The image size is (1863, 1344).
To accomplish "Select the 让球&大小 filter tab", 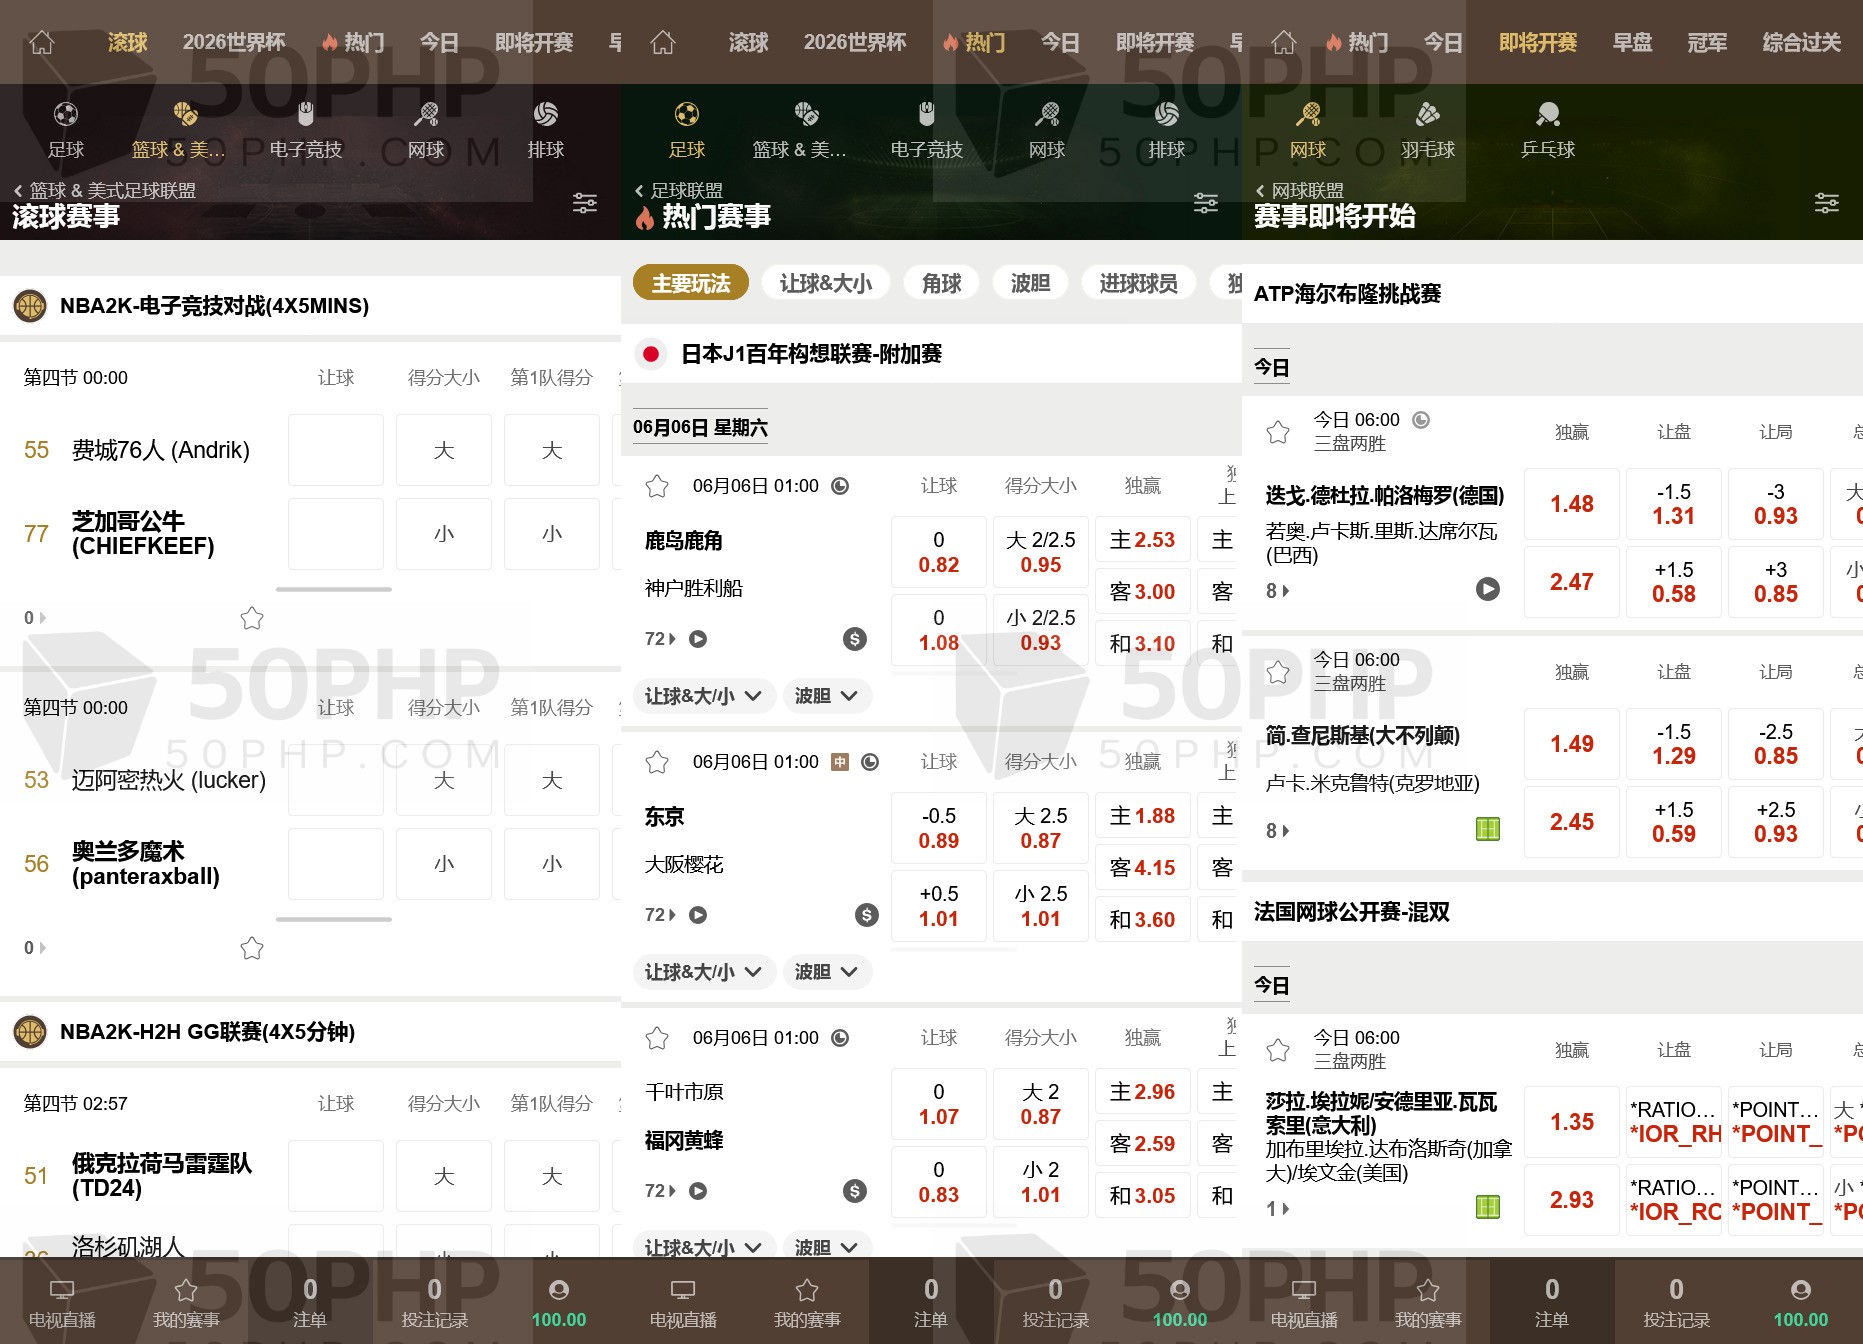I will pos(826,283).
